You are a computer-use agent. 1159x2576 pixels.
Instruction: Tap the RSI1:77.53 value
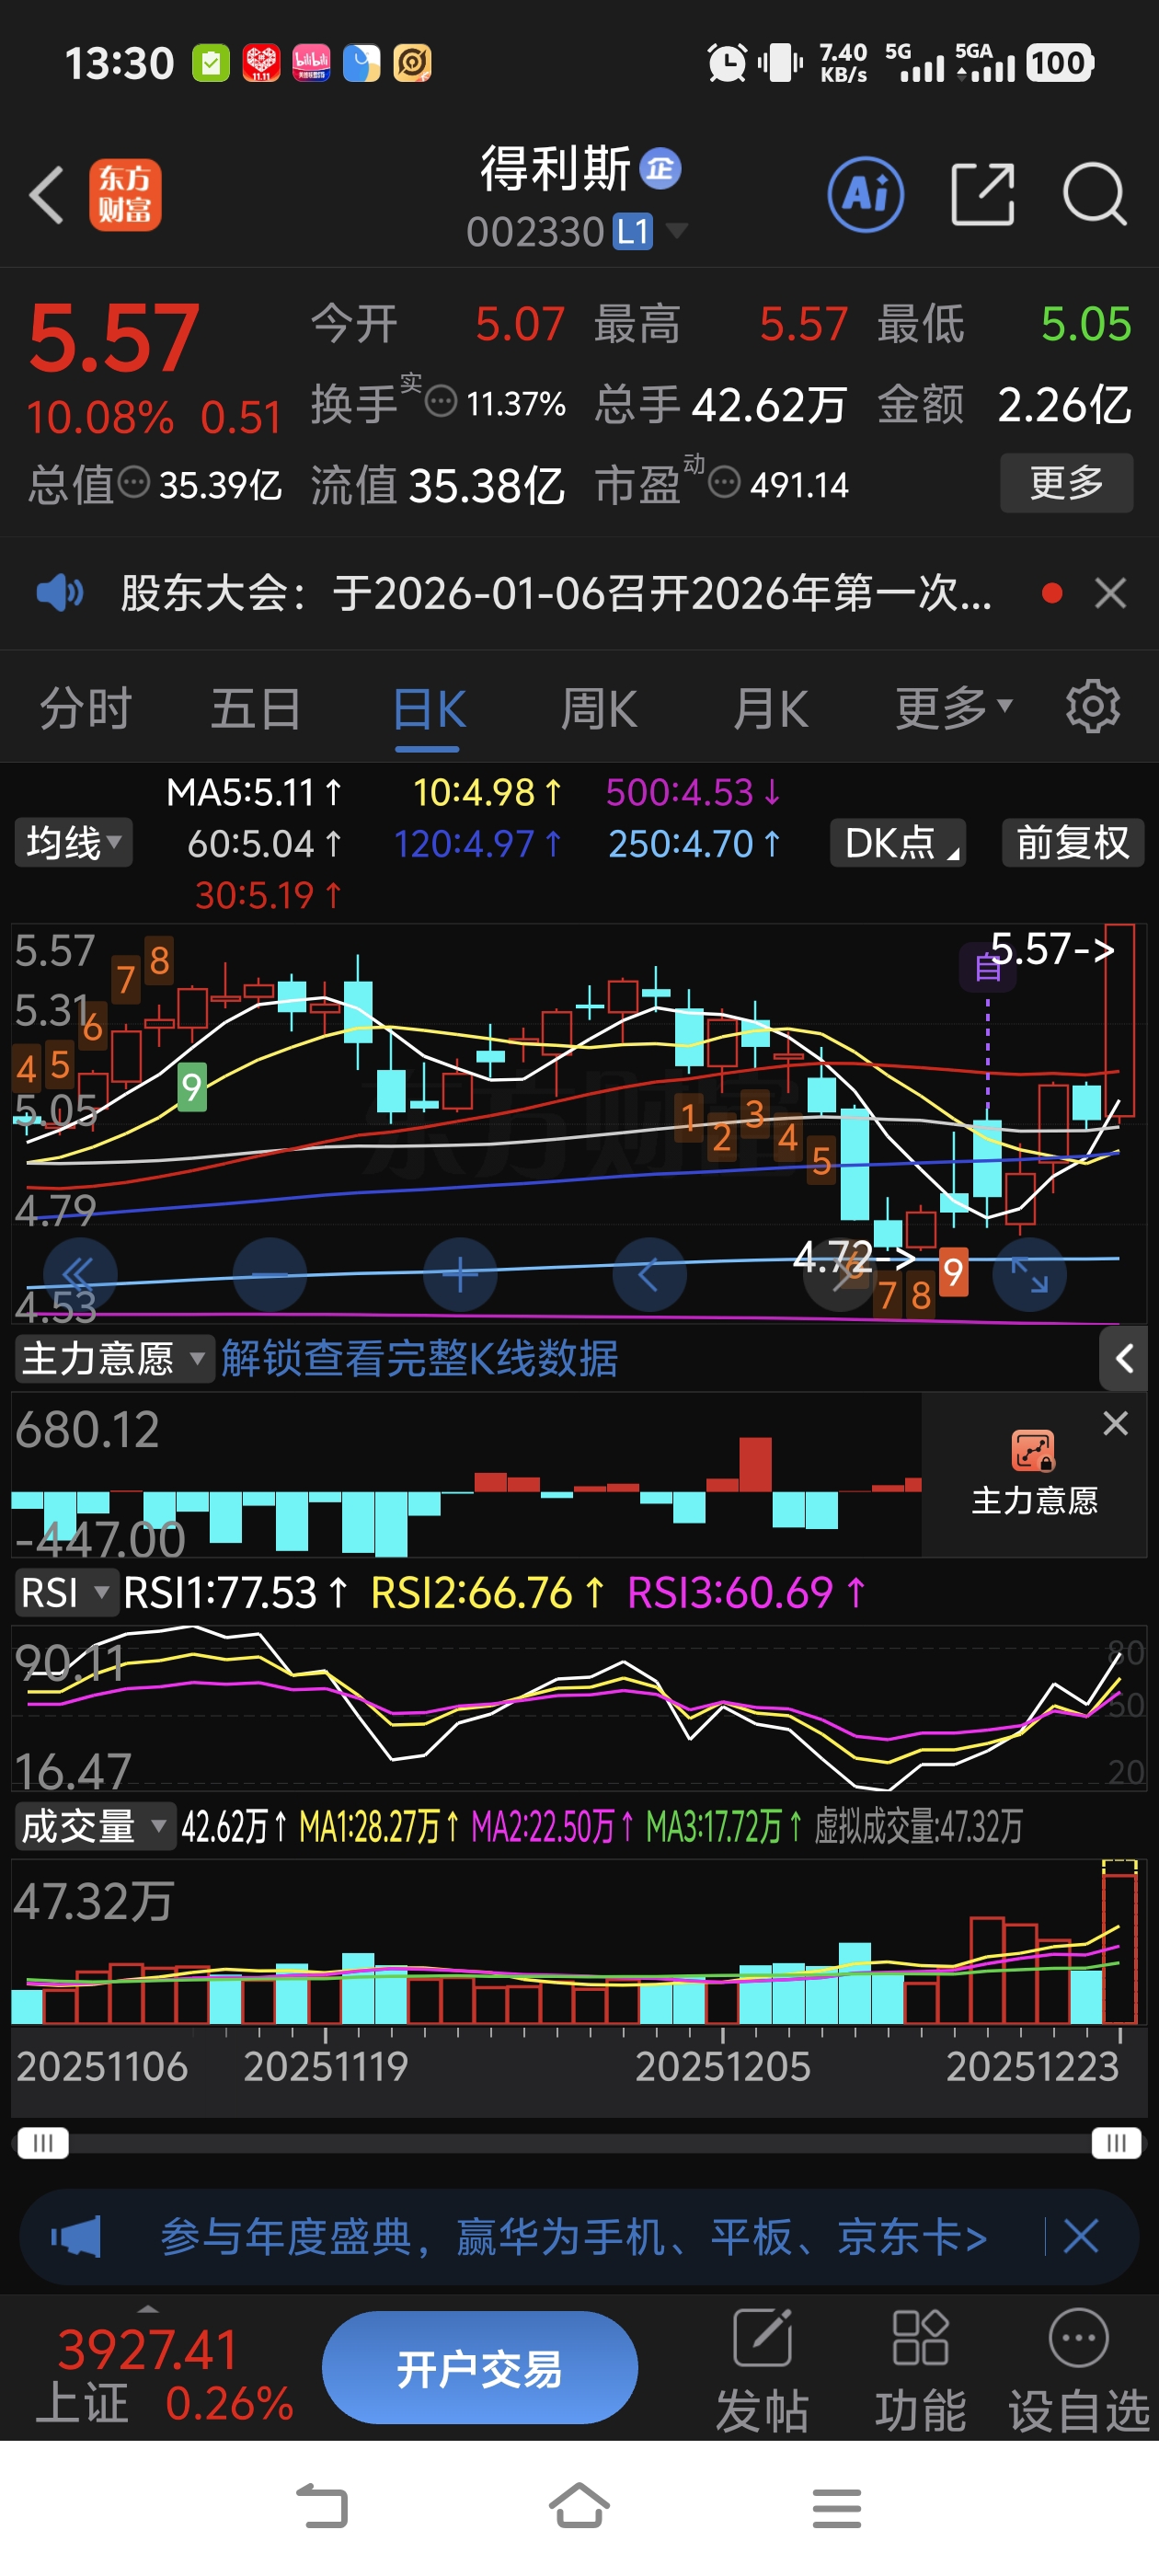(x=236, y=1592)
